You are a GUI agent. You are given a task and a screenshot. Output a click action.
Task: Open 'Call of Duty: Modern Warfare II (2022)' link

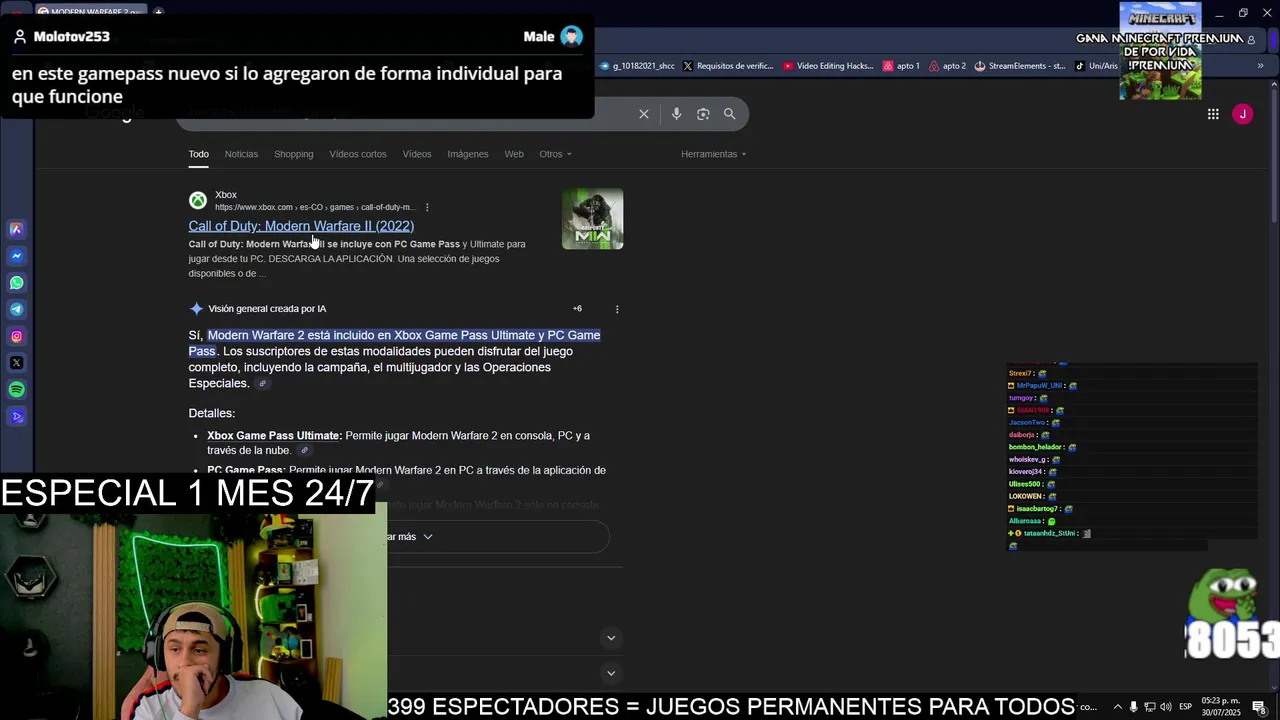pyautogui.click(x=301, y=226)
